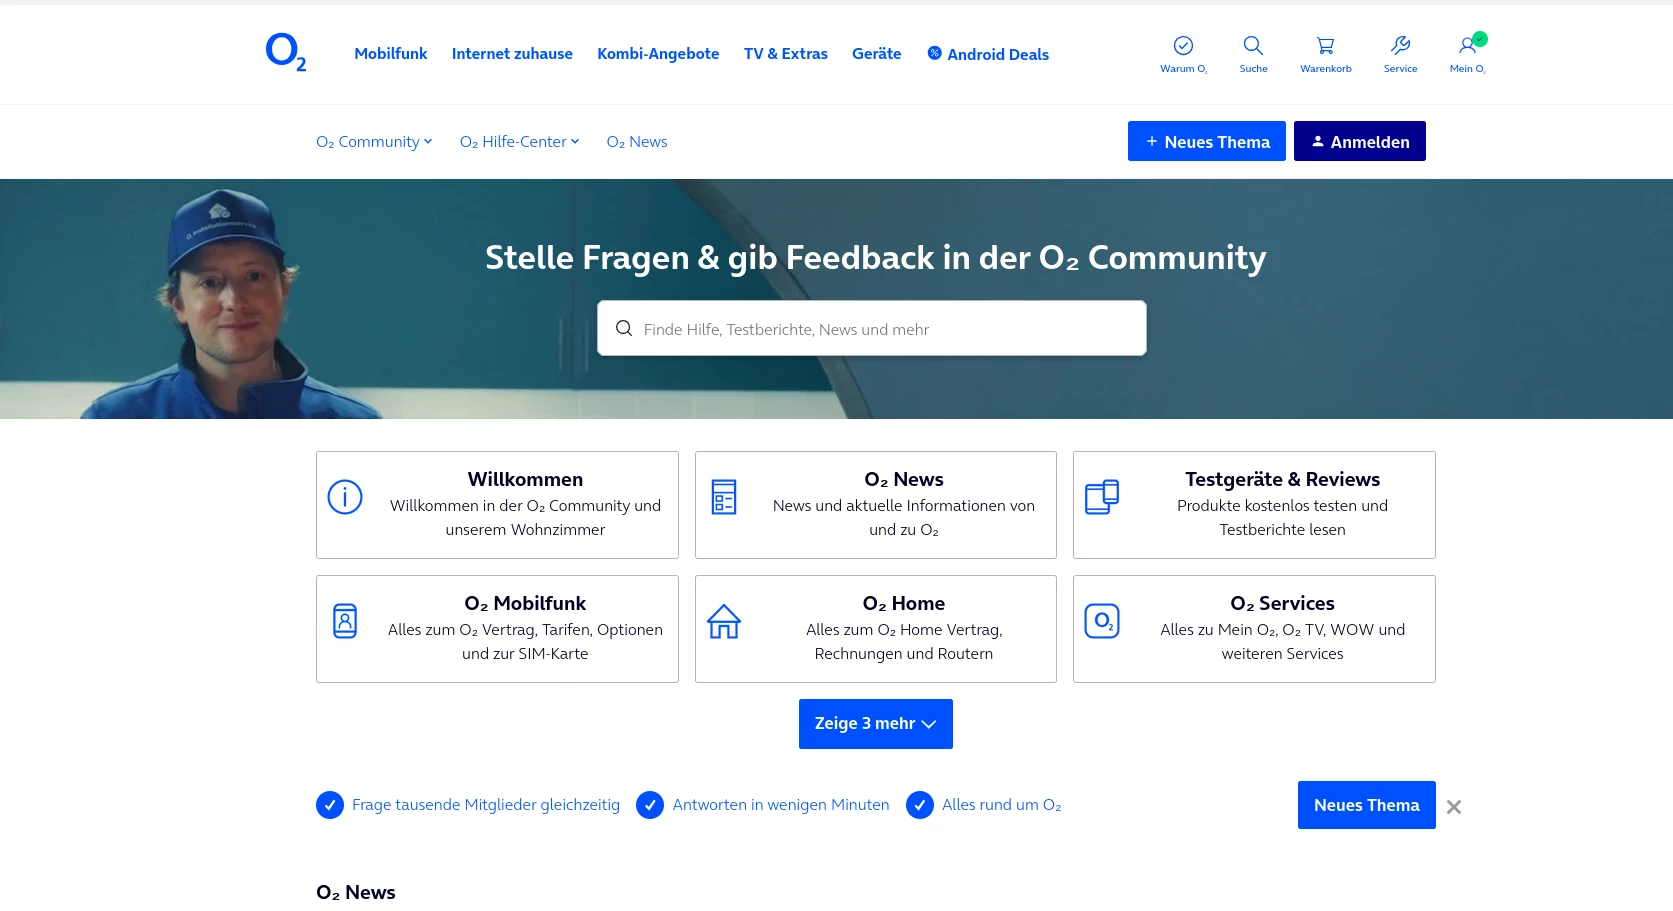
Task: Expand the O2 Community dropdown
Action: 374,142
